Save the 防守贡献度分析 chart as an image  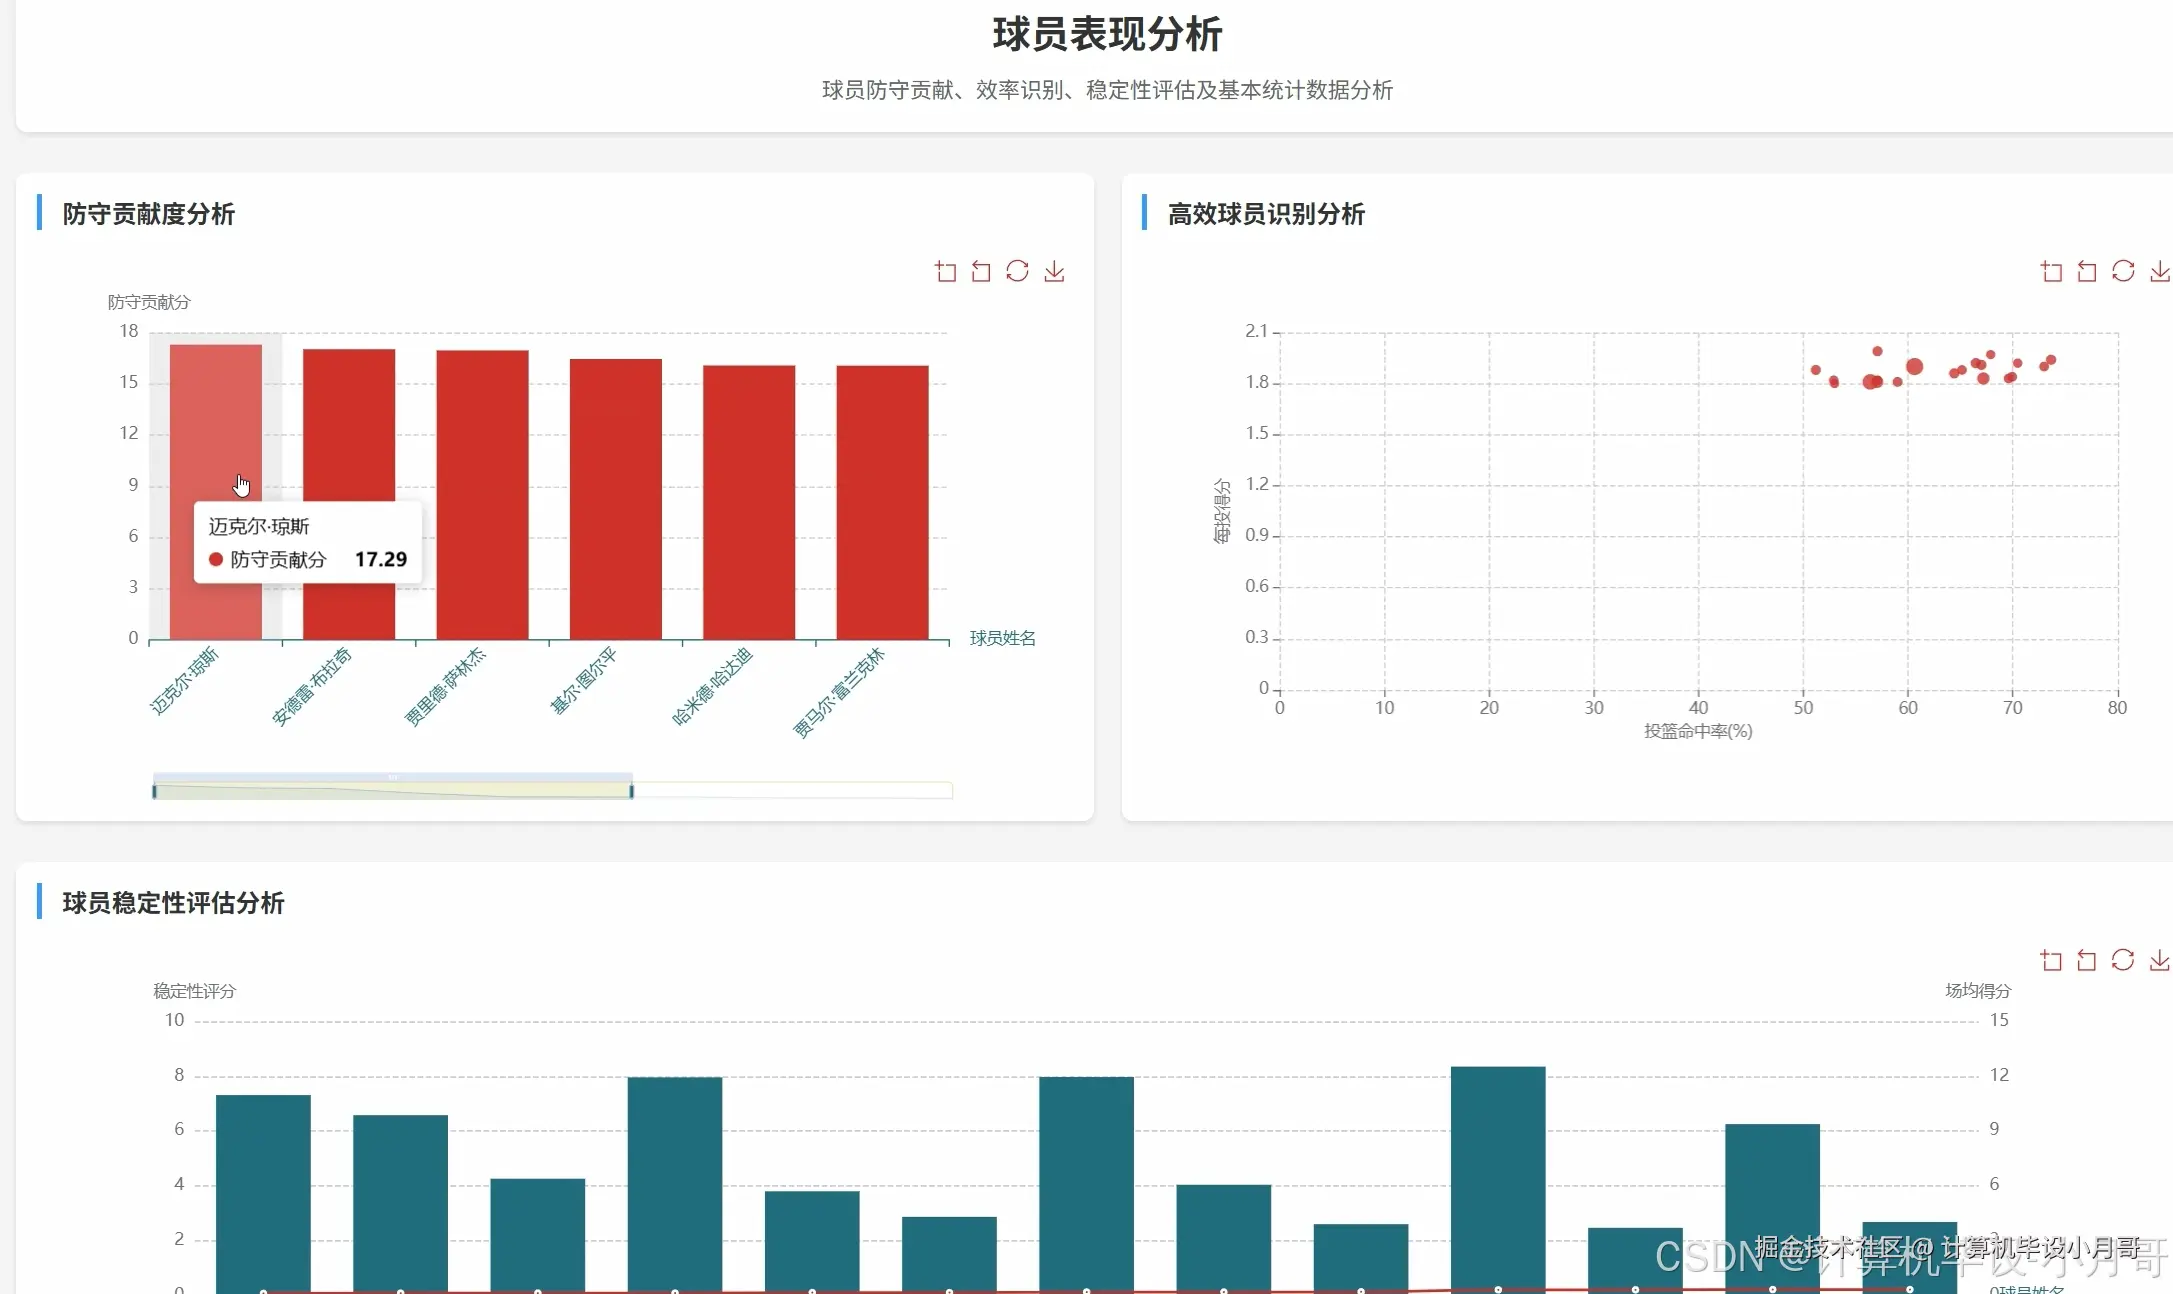coord(1054,271)
